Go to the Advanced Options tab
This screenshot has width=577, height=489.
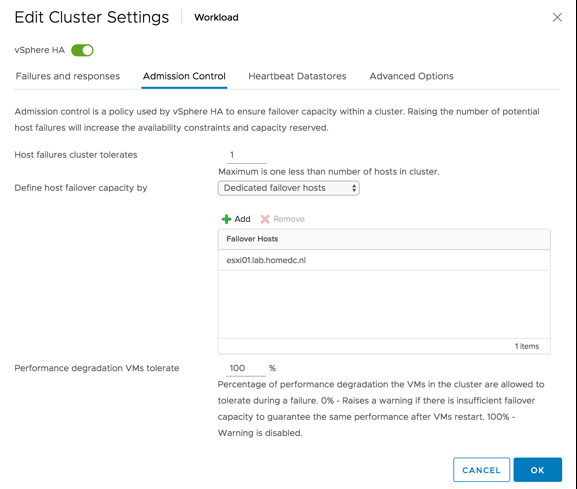[x=411, y=76]
